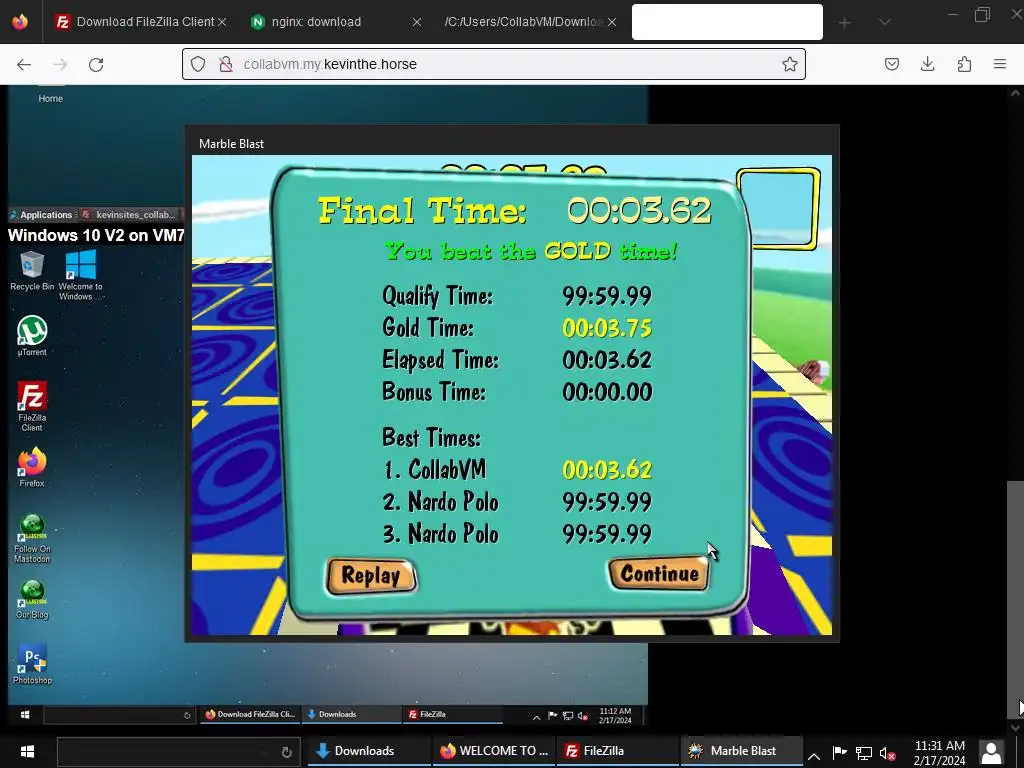The image size is (1024, 768).
Task: Click the 11:12 AM clock on inner taskbar
Action: 615,715
